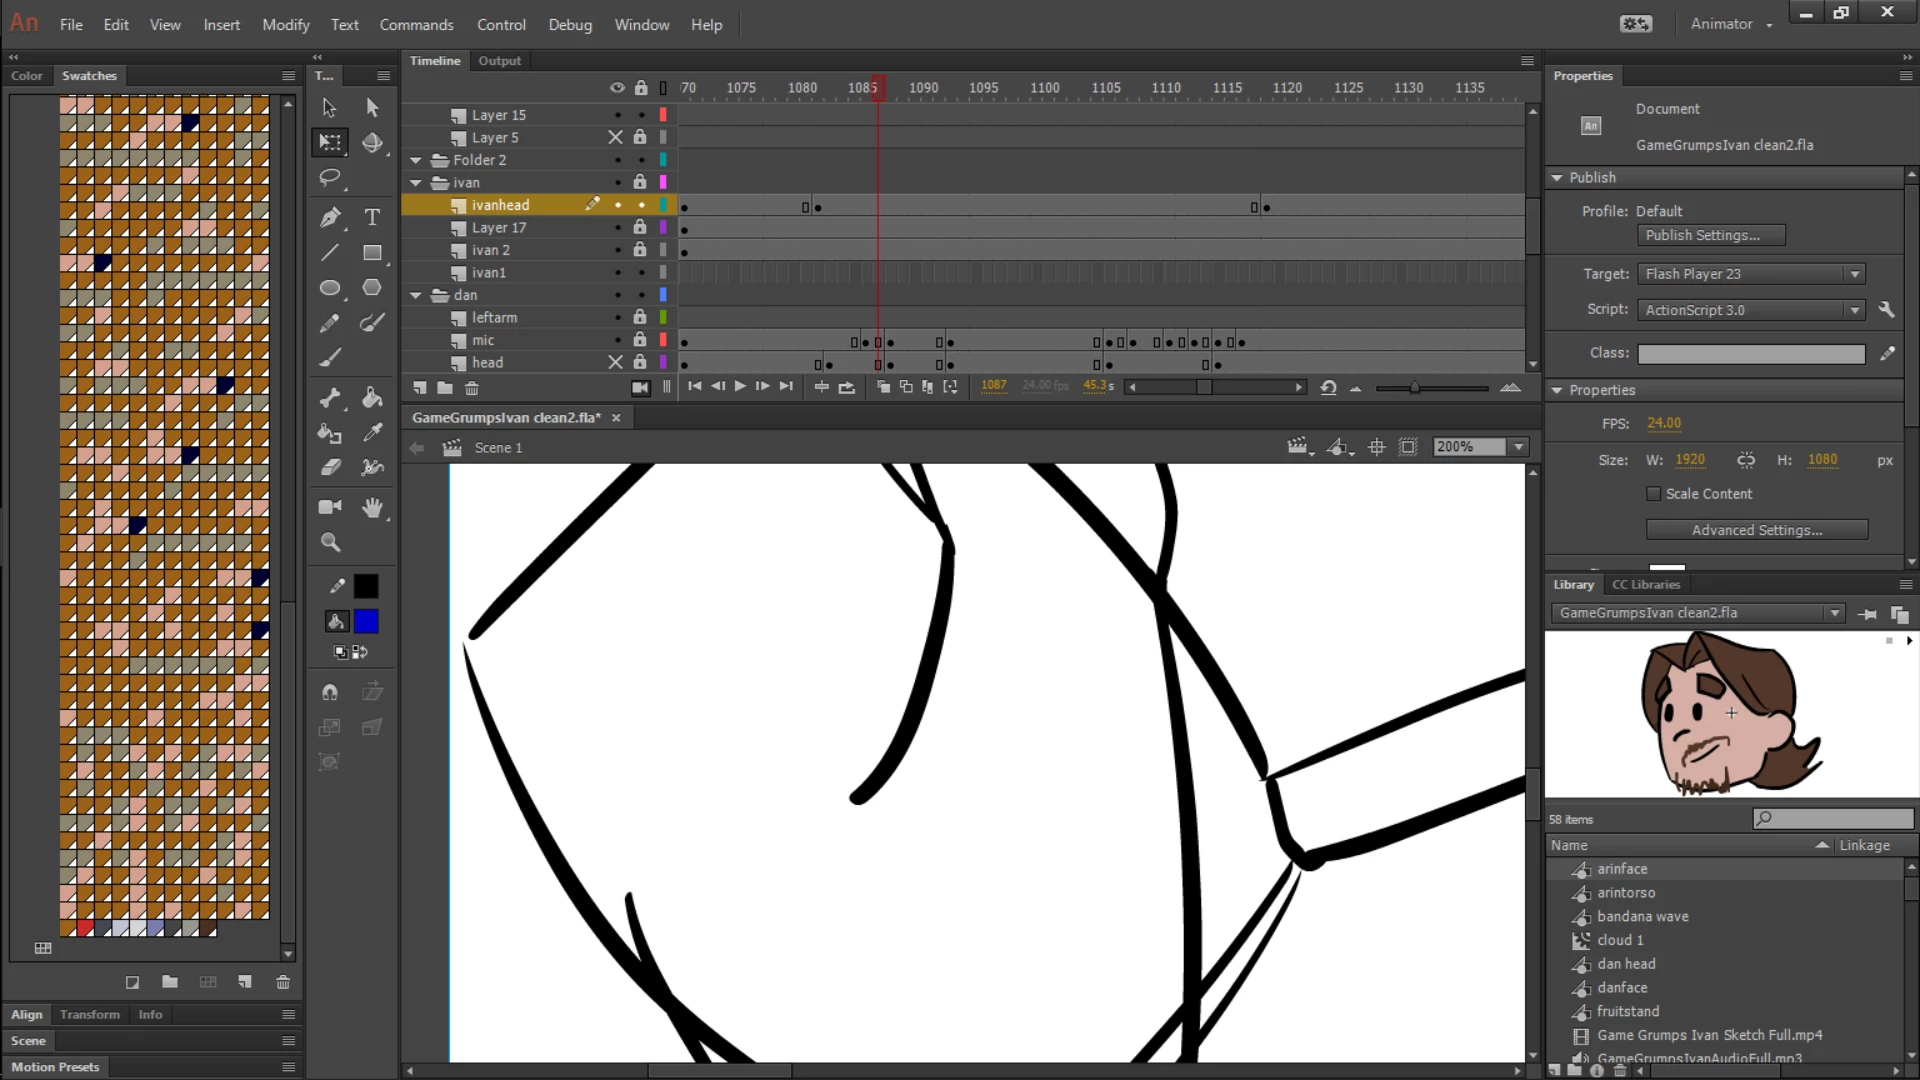This screenshot has height=1080, width=1920.
Task: Select the Lasso tool
Action: [330, 178]
